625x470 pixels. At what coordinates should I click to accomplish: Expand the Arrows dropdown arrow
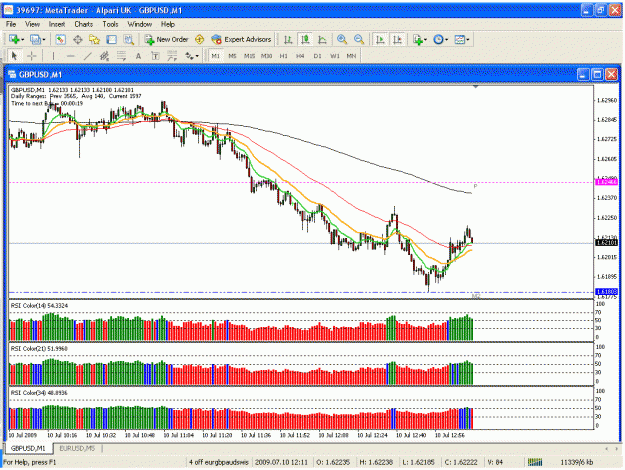coord(197,56)
